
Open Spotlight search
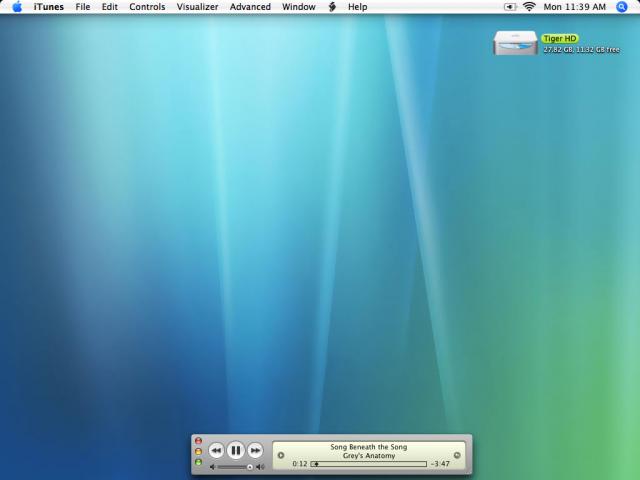[622, 7]
